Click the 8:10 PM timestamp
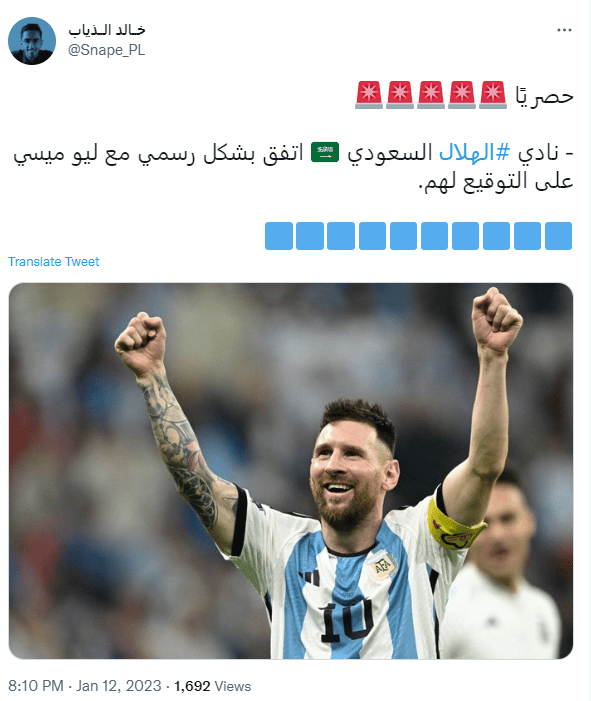 [36, 686]
